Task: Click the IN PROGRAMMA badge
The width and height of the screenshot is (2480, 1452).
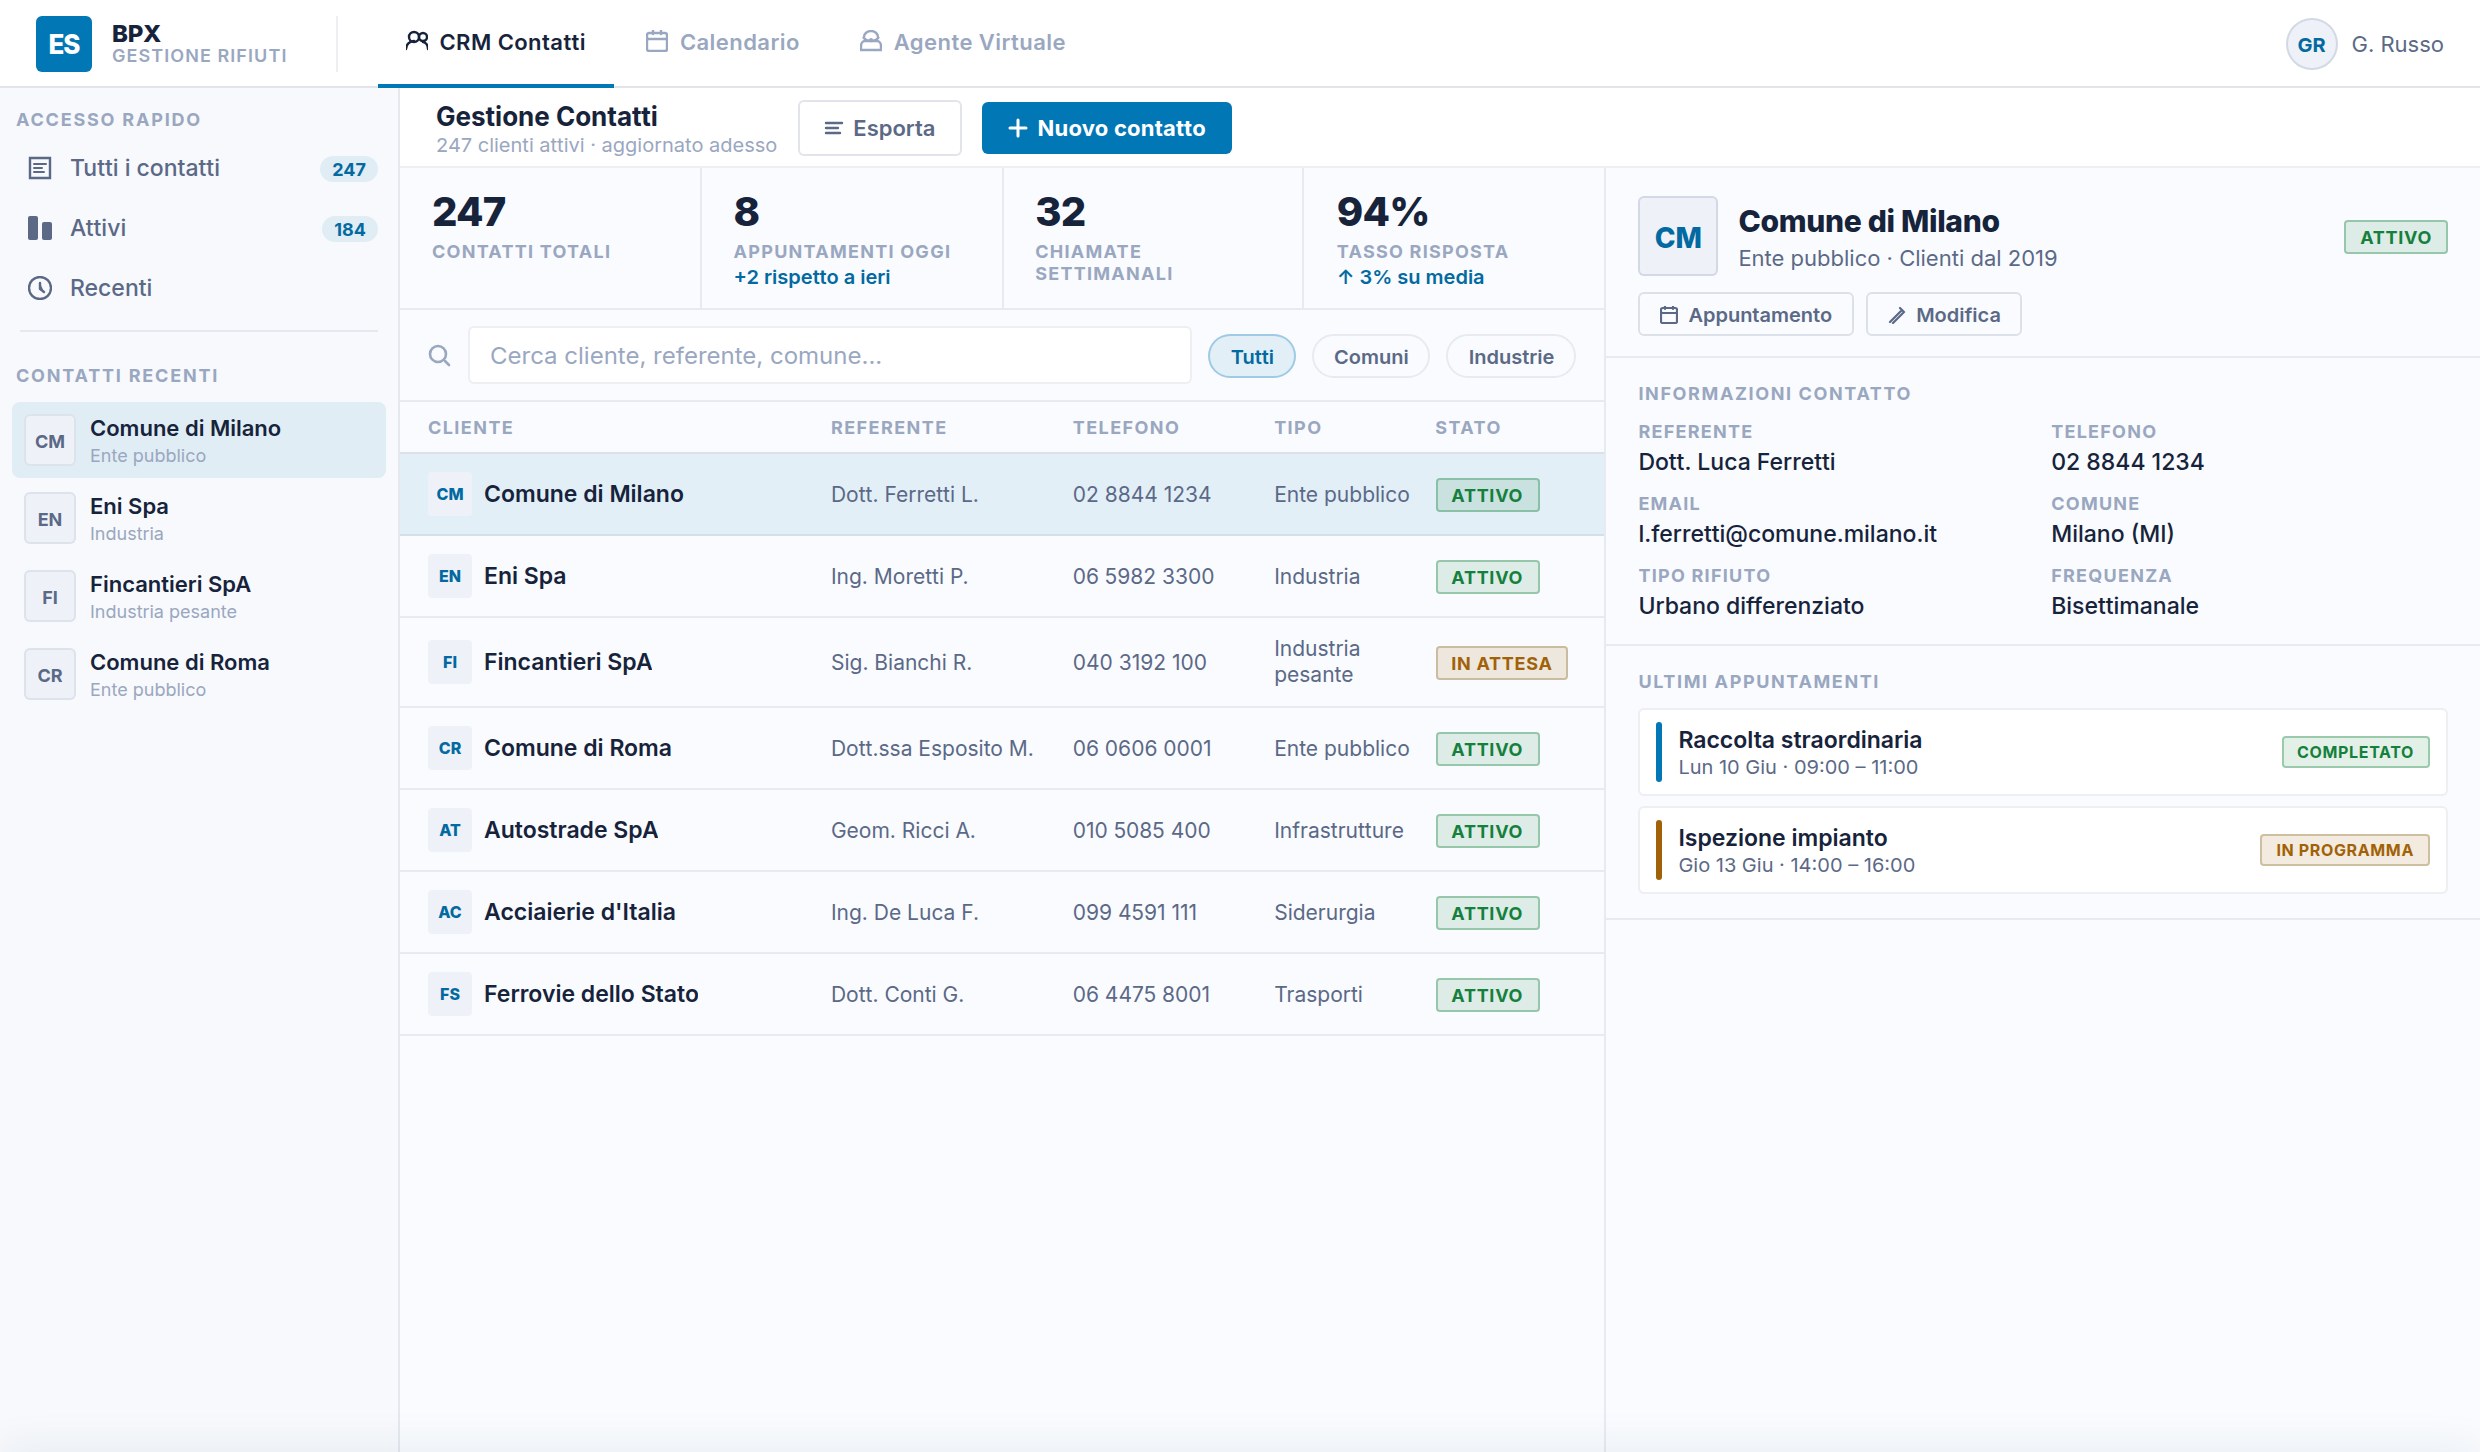Action: [2344, 850]
